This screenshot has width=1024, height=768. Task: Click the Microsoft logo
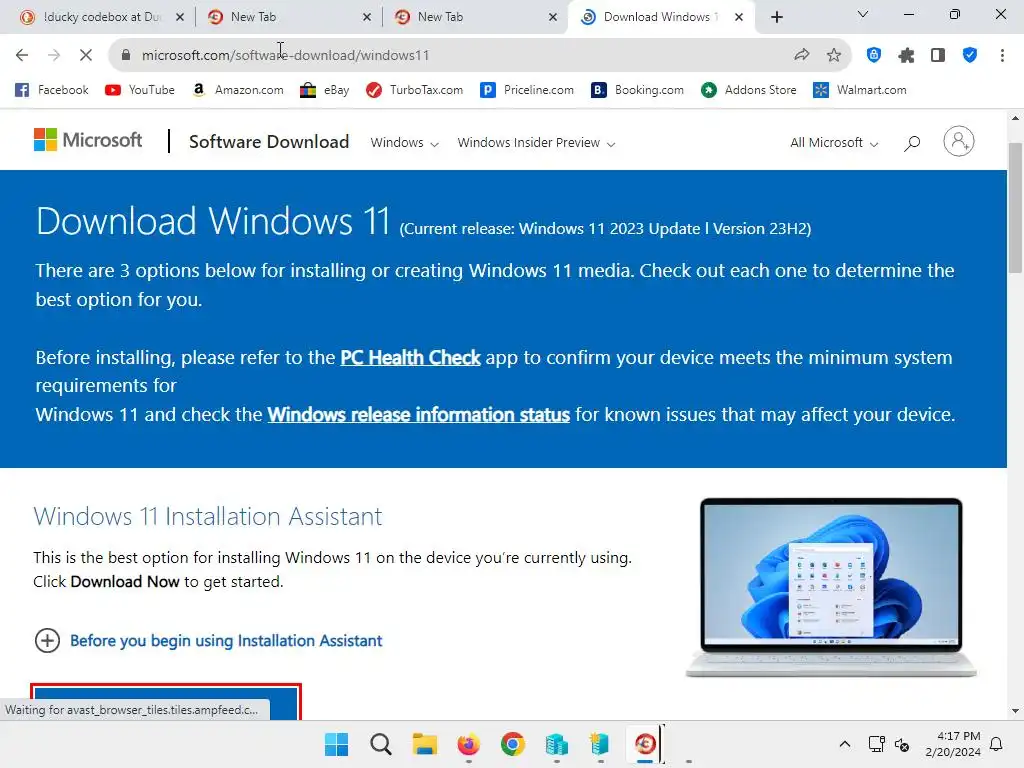(88, 140)
